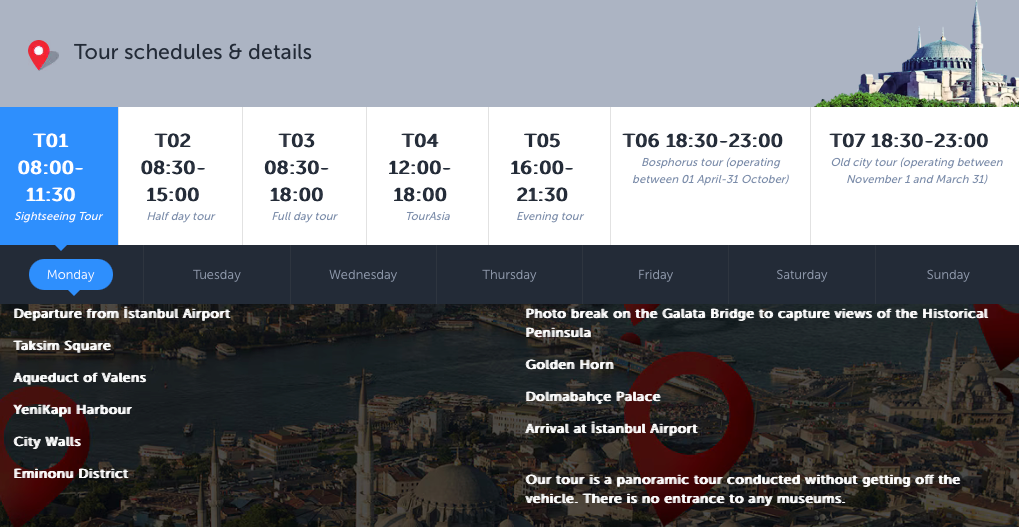Click 'Arrival at İstanbul Airport' stop
Viewport: 1019px width, 527px height.
[x=611, y=428]
